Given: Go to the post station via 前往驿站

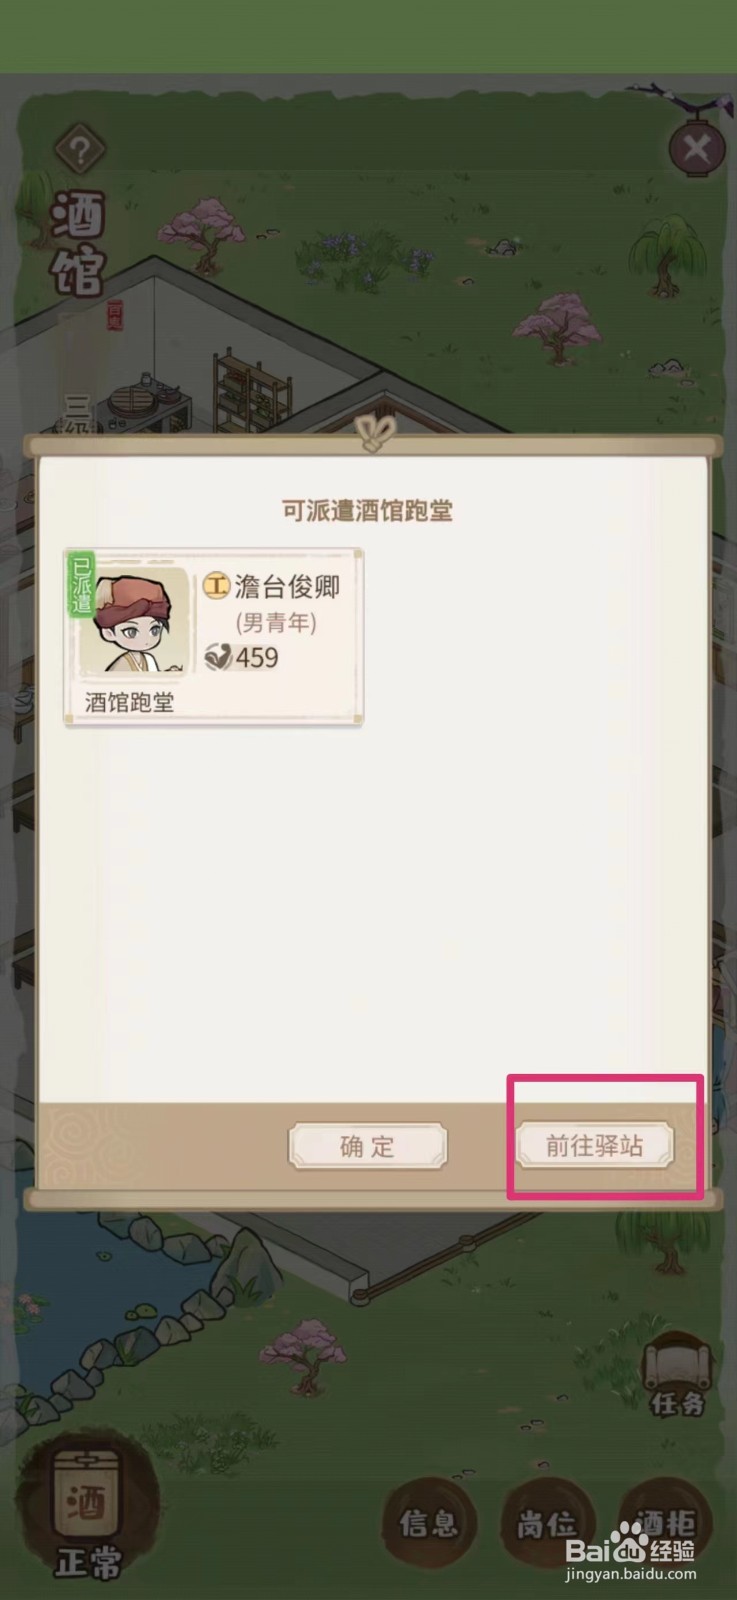Looking at the screenshot, I should (x=594, y=1146).
